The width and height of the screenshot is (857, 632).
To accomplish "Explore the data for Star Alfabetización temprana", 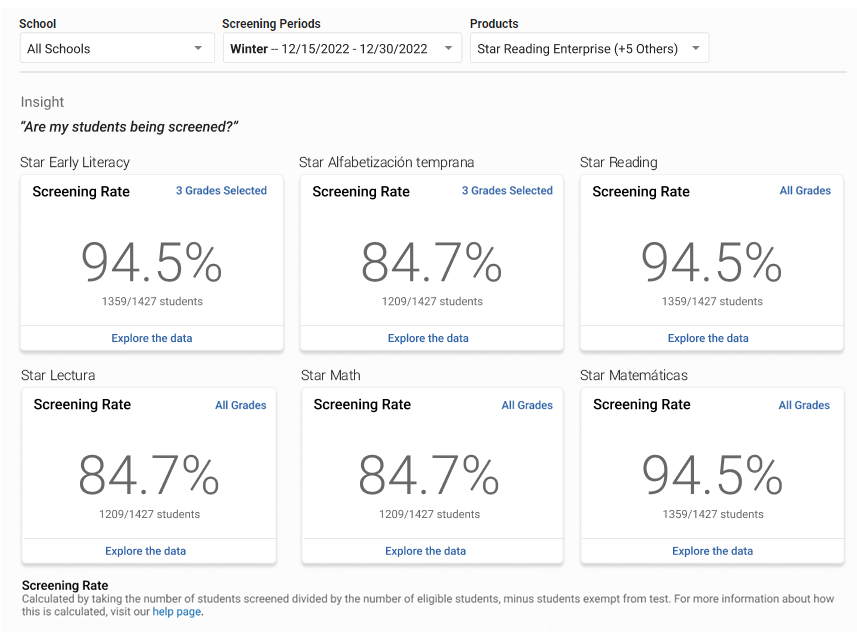I will point(428,338).
